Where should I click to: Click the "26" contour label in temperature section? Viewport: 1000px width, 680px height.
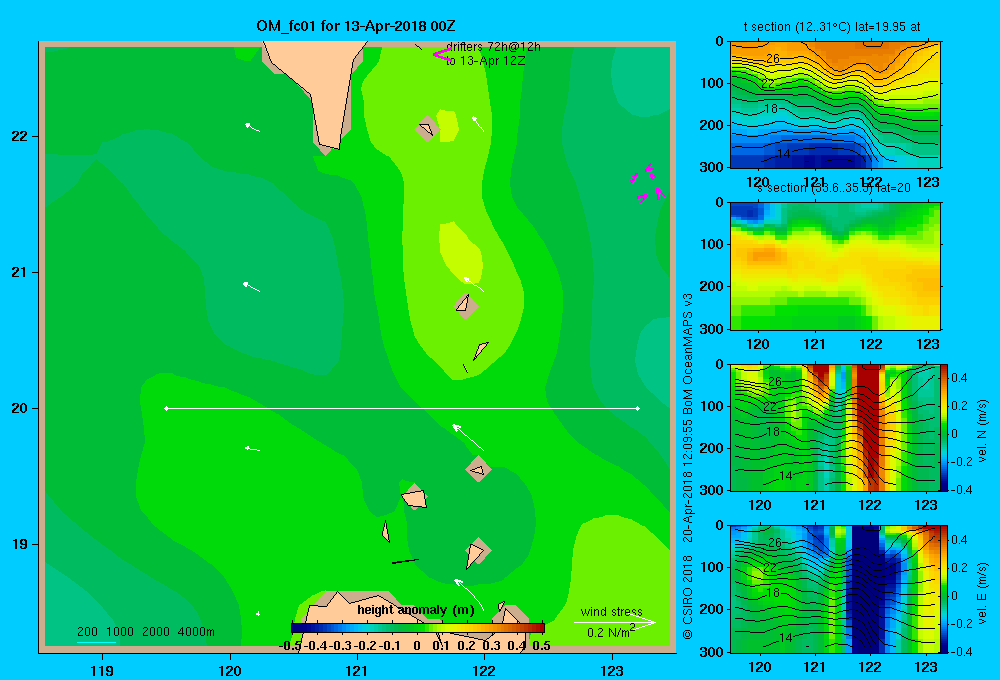[772, 58]
